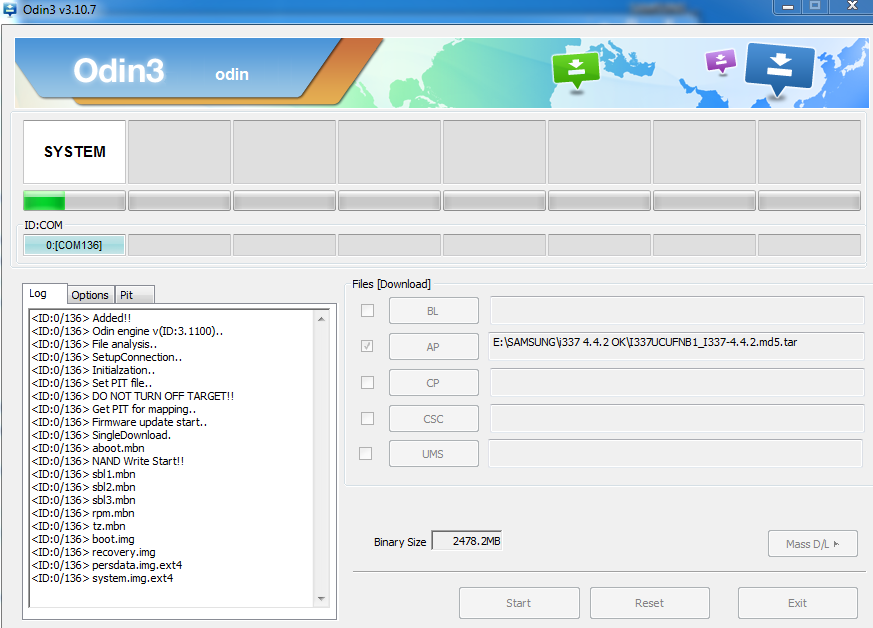Click log line 'File analysis..'
Image resolution: width=873 pixels, height=628 pixels.
click(x=95, y=344)
